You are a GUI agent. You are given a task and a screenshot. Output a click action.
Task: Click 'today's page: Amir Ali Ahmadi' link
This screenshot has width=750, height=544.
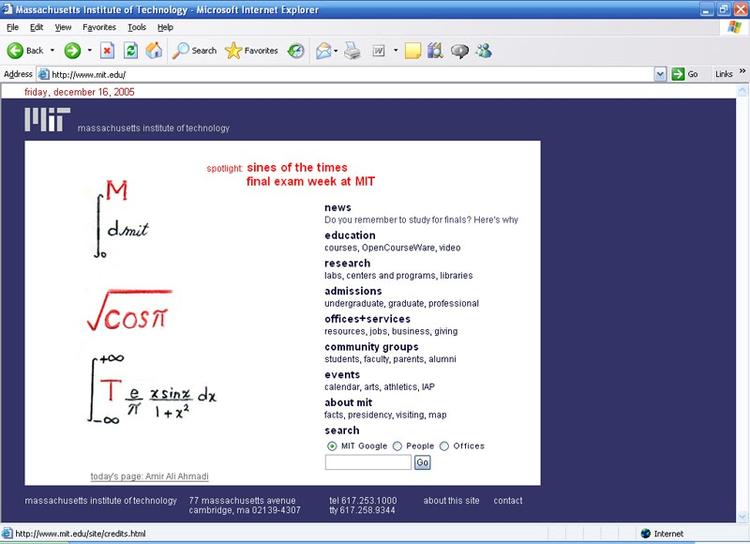[x=149, y=477]
